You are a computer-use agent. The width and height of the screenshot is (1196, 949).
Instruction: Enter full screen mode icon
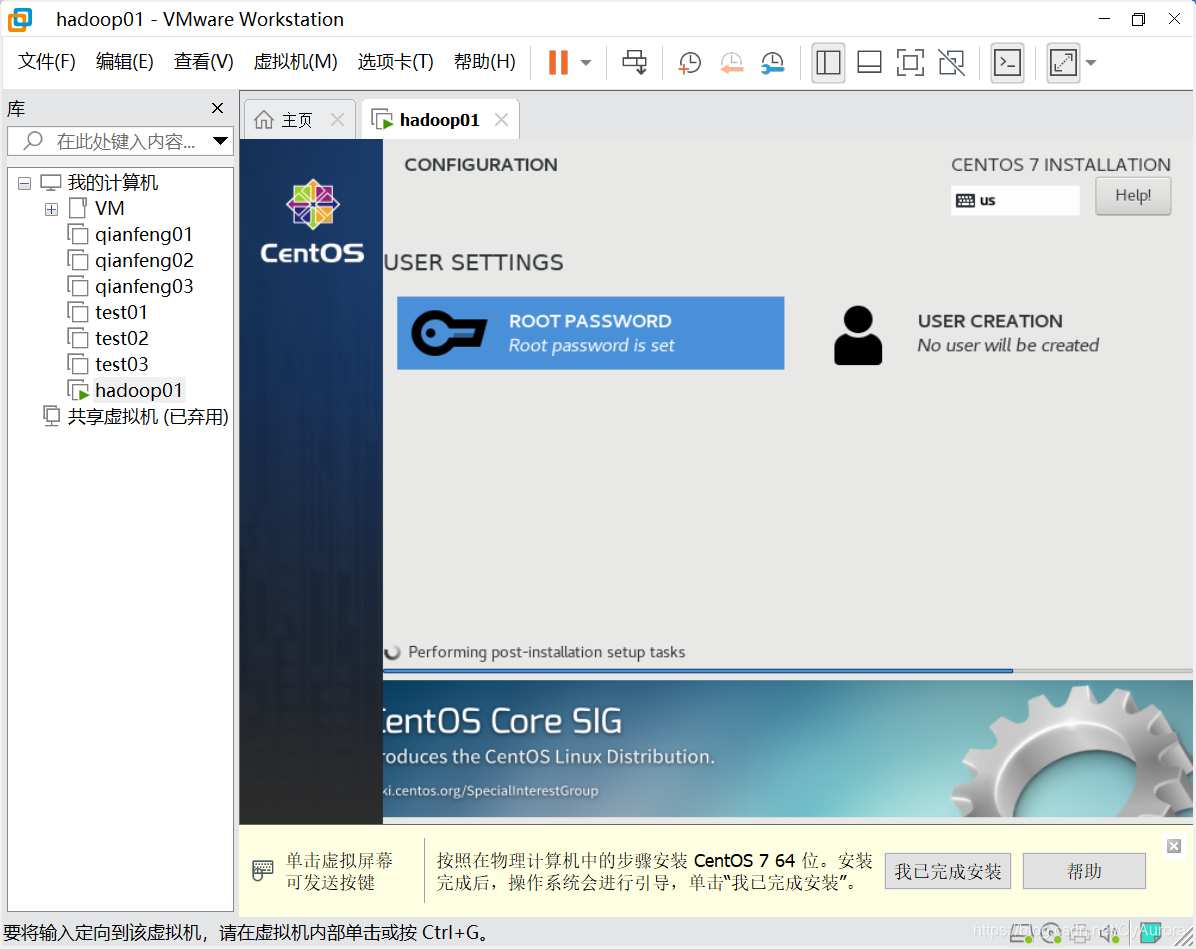(x=911, y=63)
